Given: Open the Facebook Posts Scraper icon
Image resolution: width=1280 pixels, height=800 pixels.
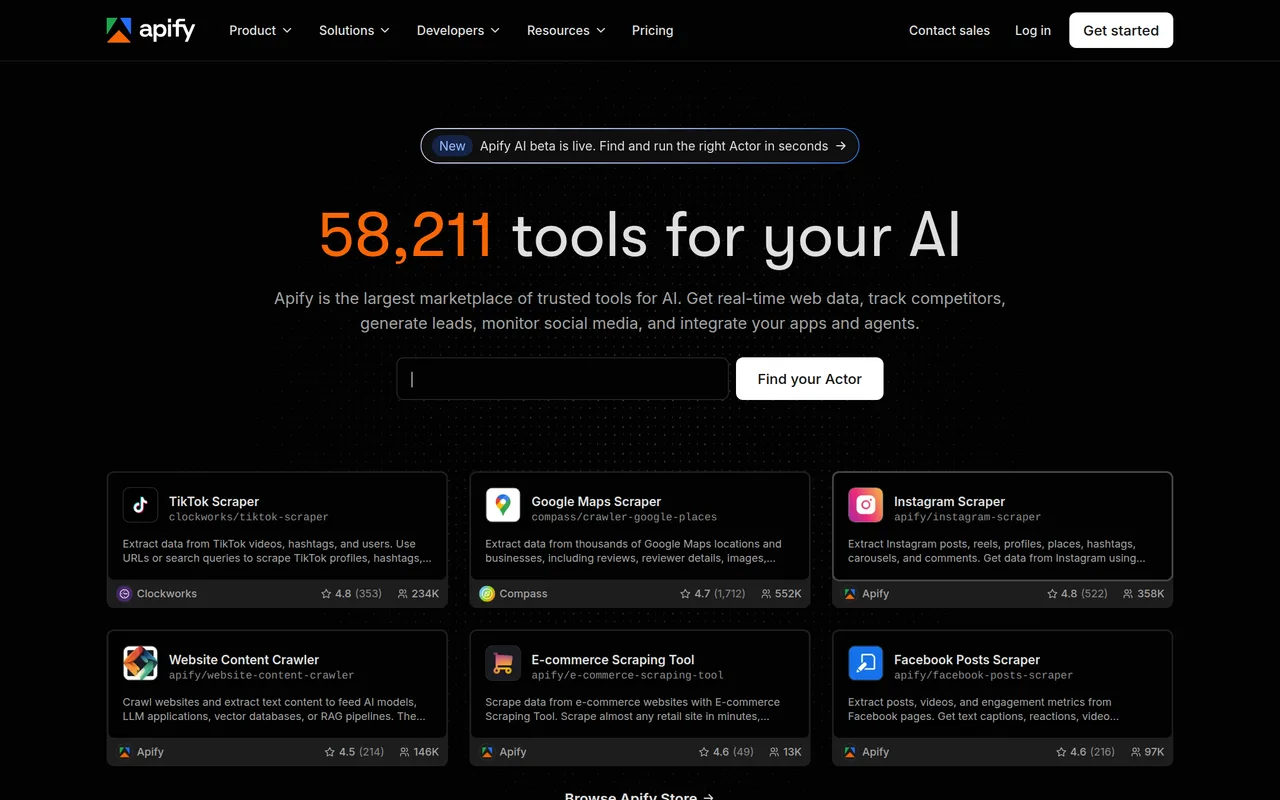Looking at the screenshot, I should point(866,663).
